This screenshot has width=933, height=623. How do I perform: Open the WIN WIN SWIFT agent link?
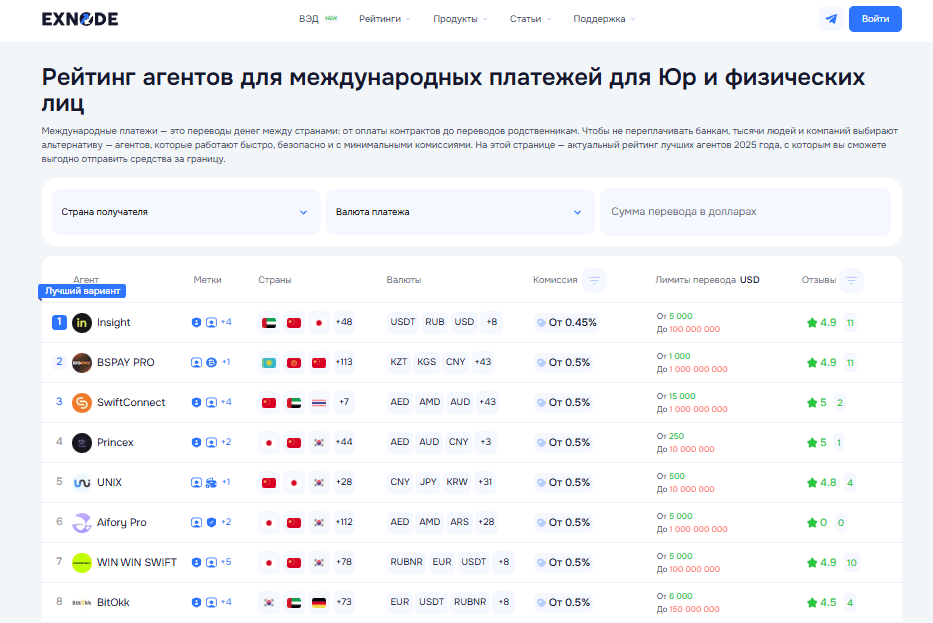137,562
